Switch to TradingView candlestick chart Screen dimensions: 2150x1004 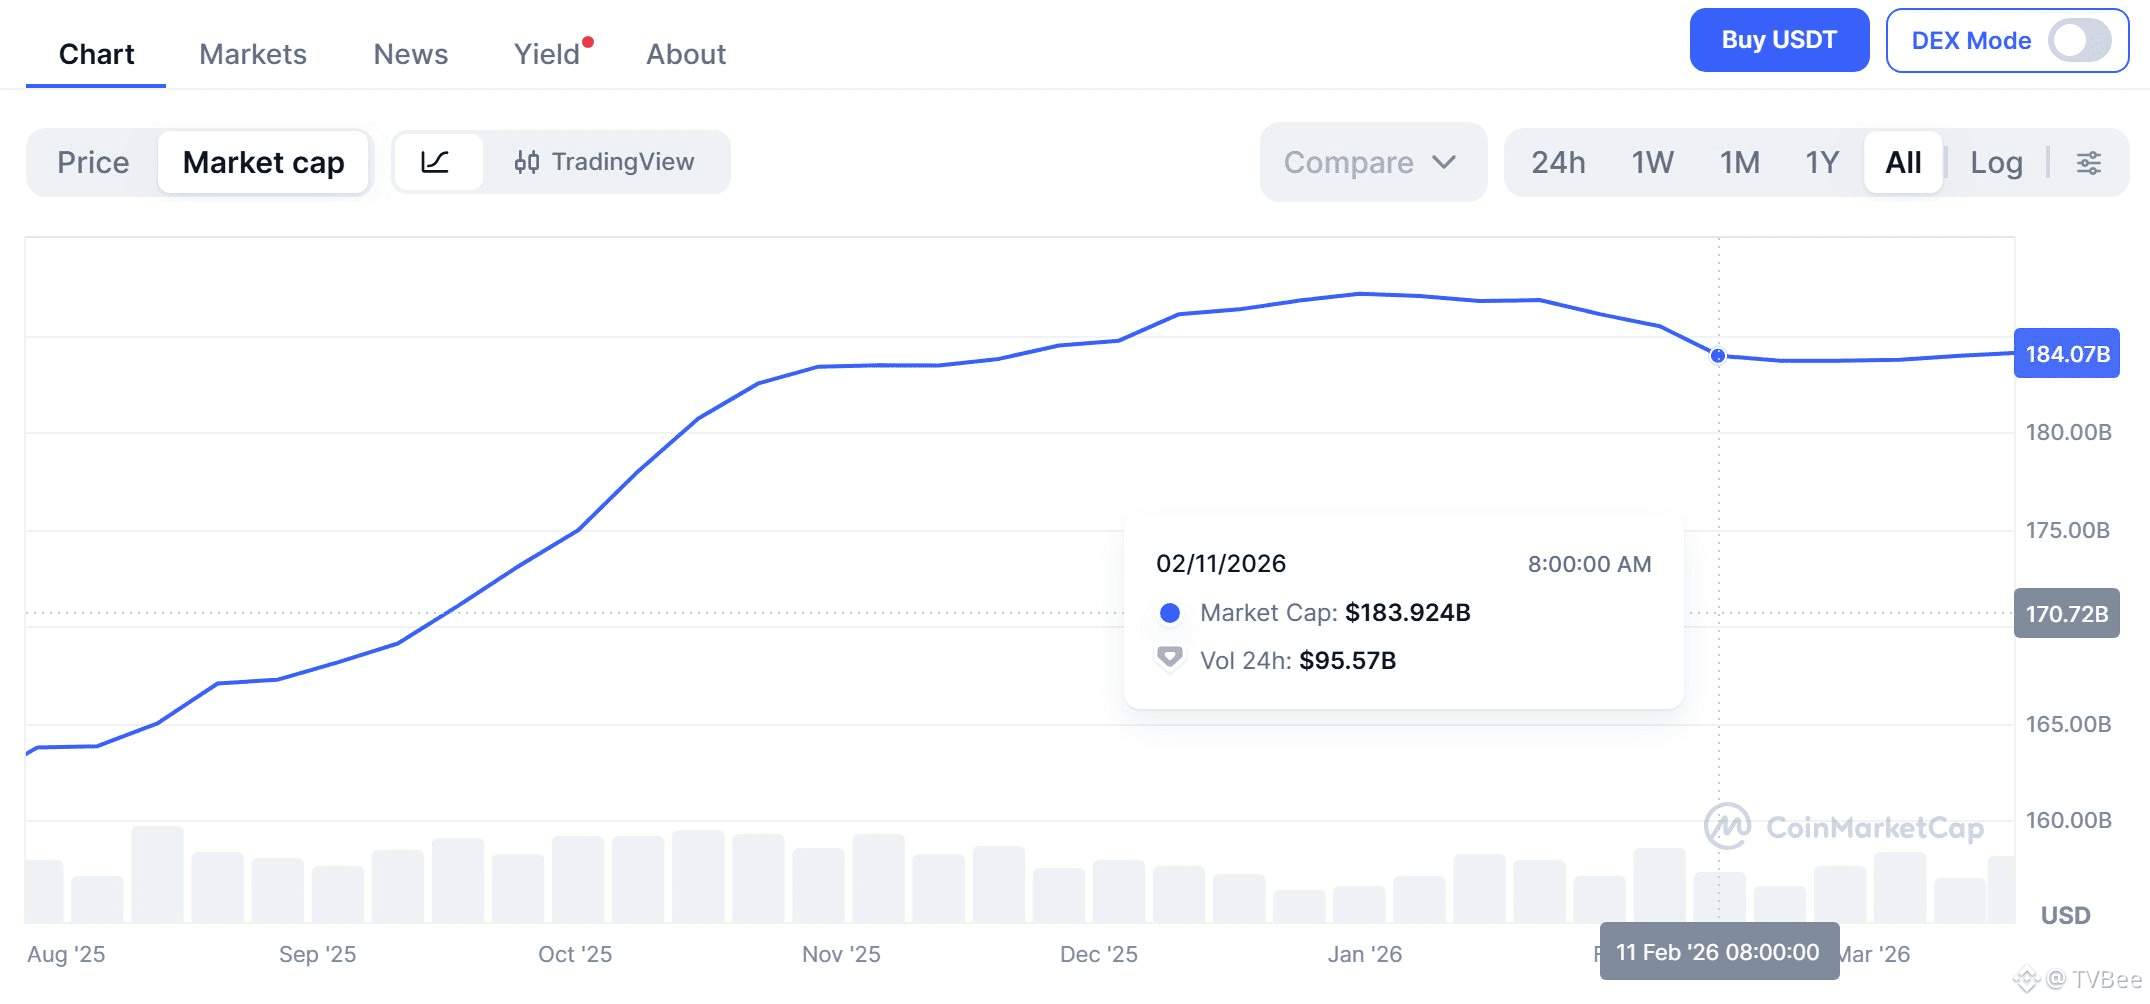(605, 162)
